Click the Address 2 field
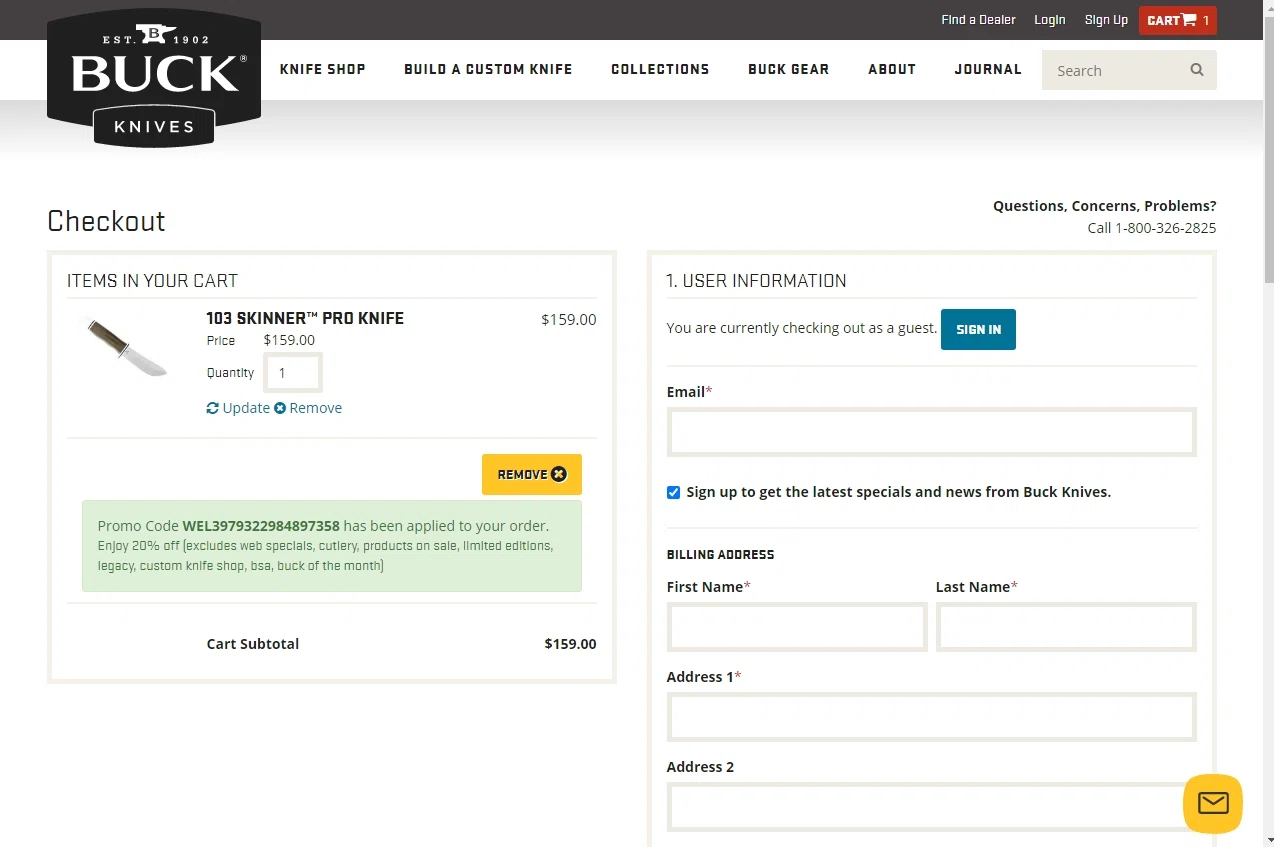 point(932,807)
